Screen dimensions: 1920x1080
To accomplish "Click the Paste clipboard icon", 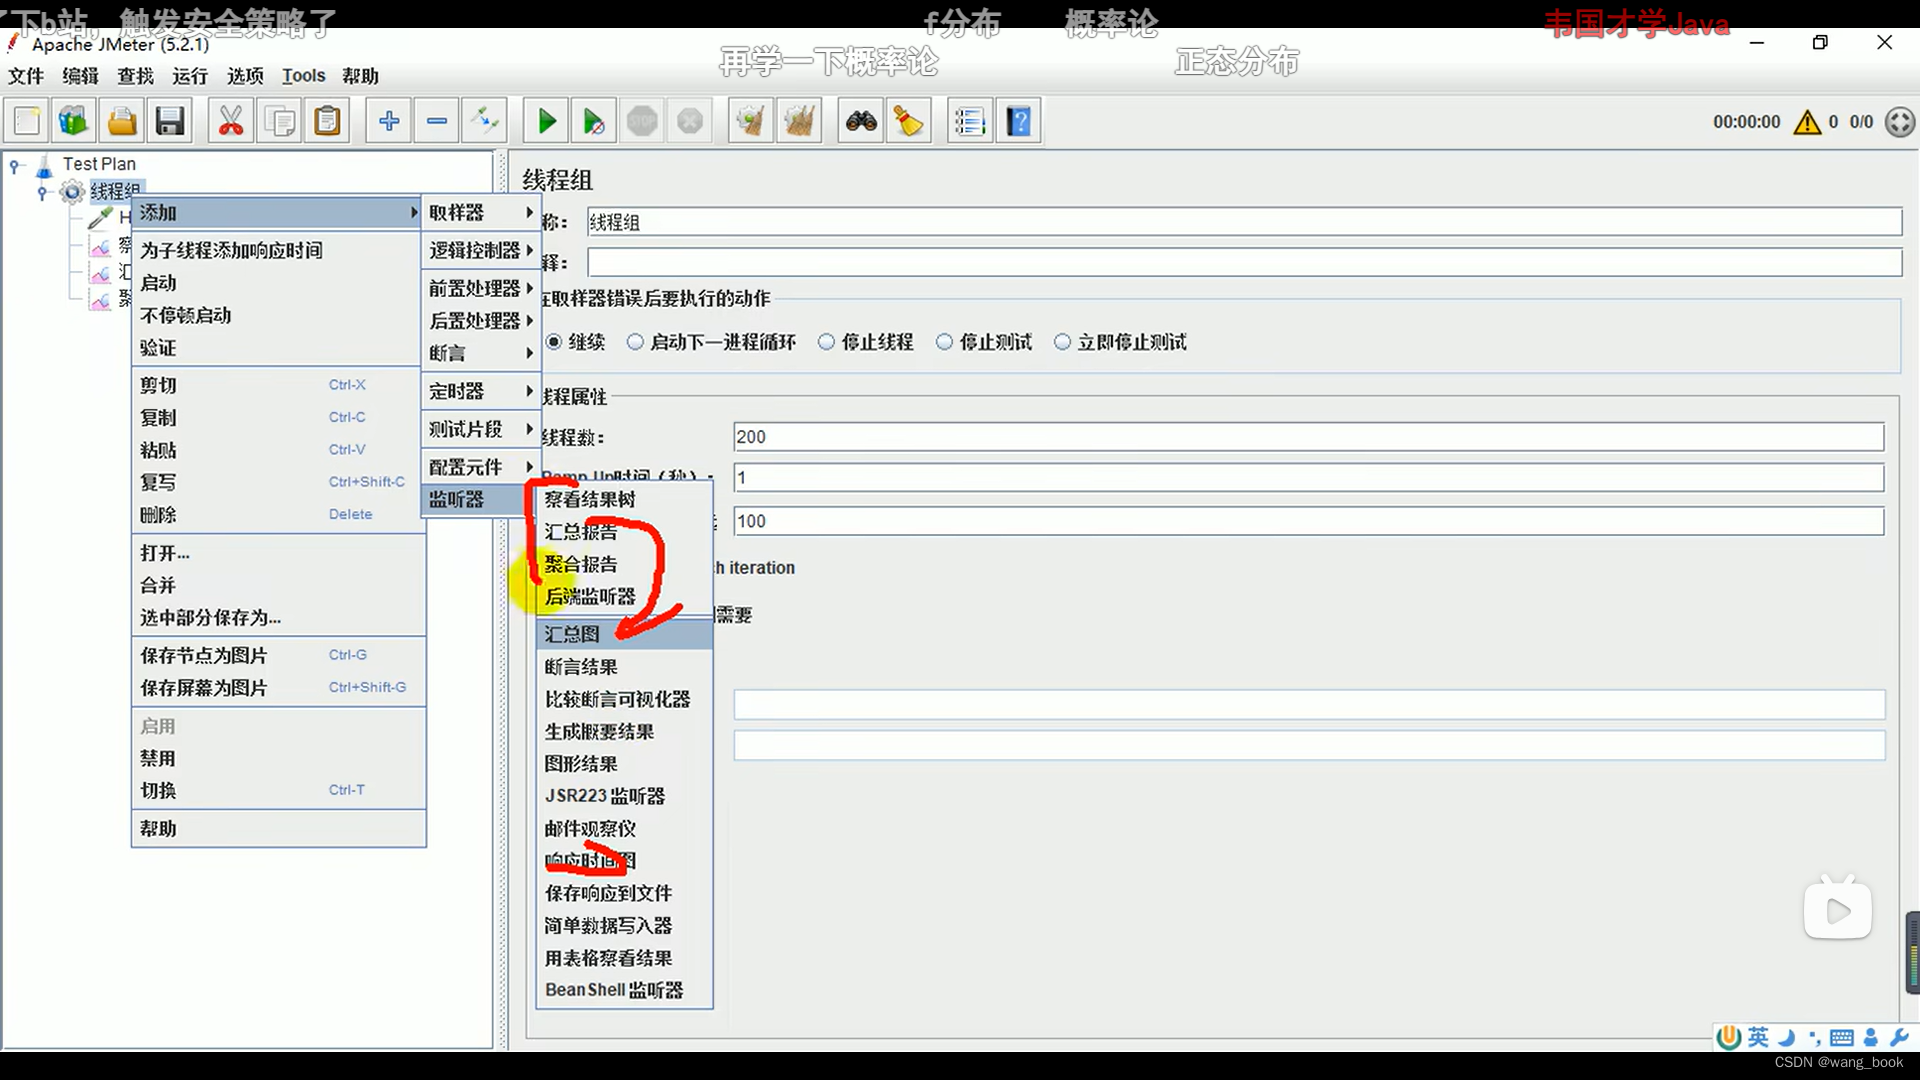I will 328,122.
